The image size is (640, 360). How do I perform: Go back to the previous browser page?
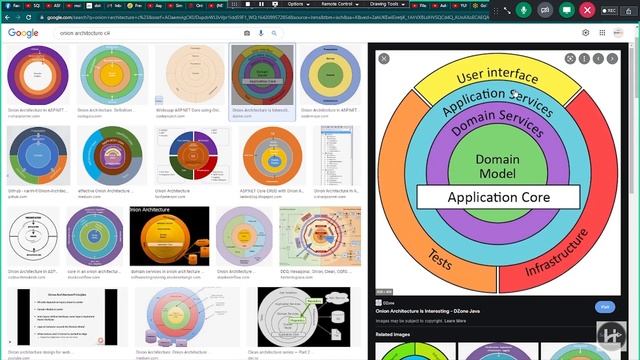pos(7,18)
